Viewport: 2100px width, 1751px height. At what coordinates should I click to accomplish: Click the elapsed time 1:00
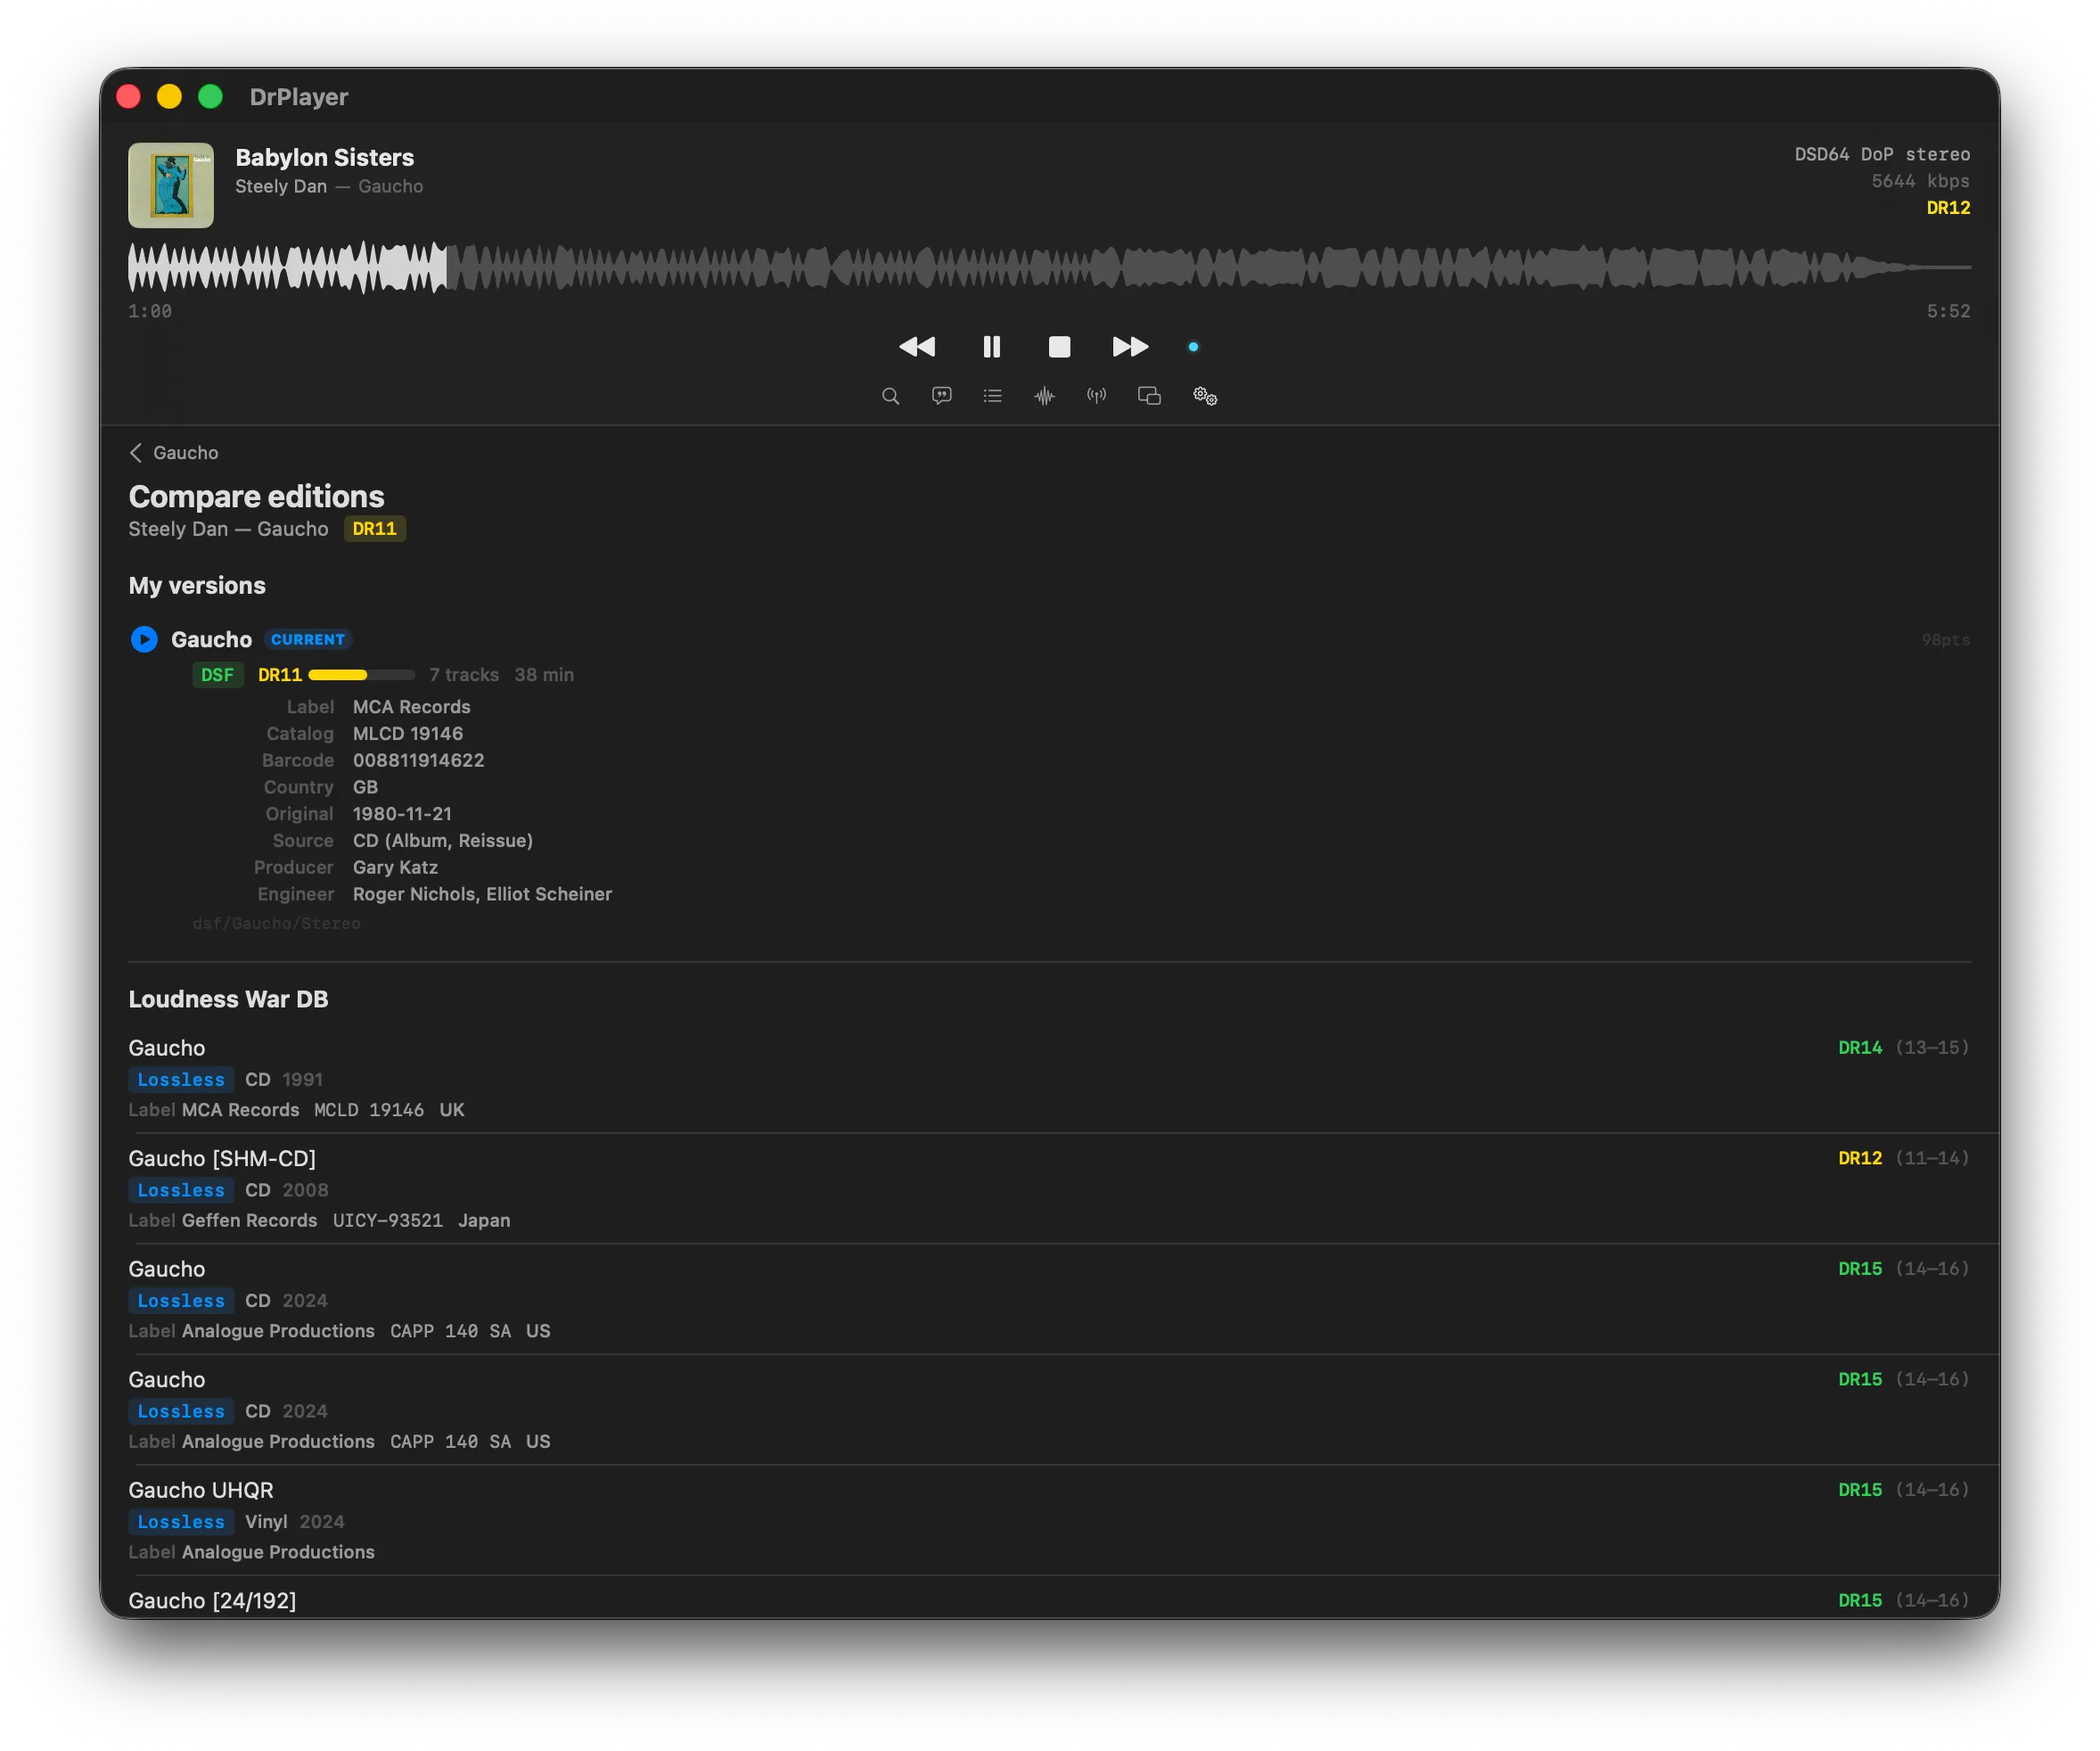[x=150, y=312]
